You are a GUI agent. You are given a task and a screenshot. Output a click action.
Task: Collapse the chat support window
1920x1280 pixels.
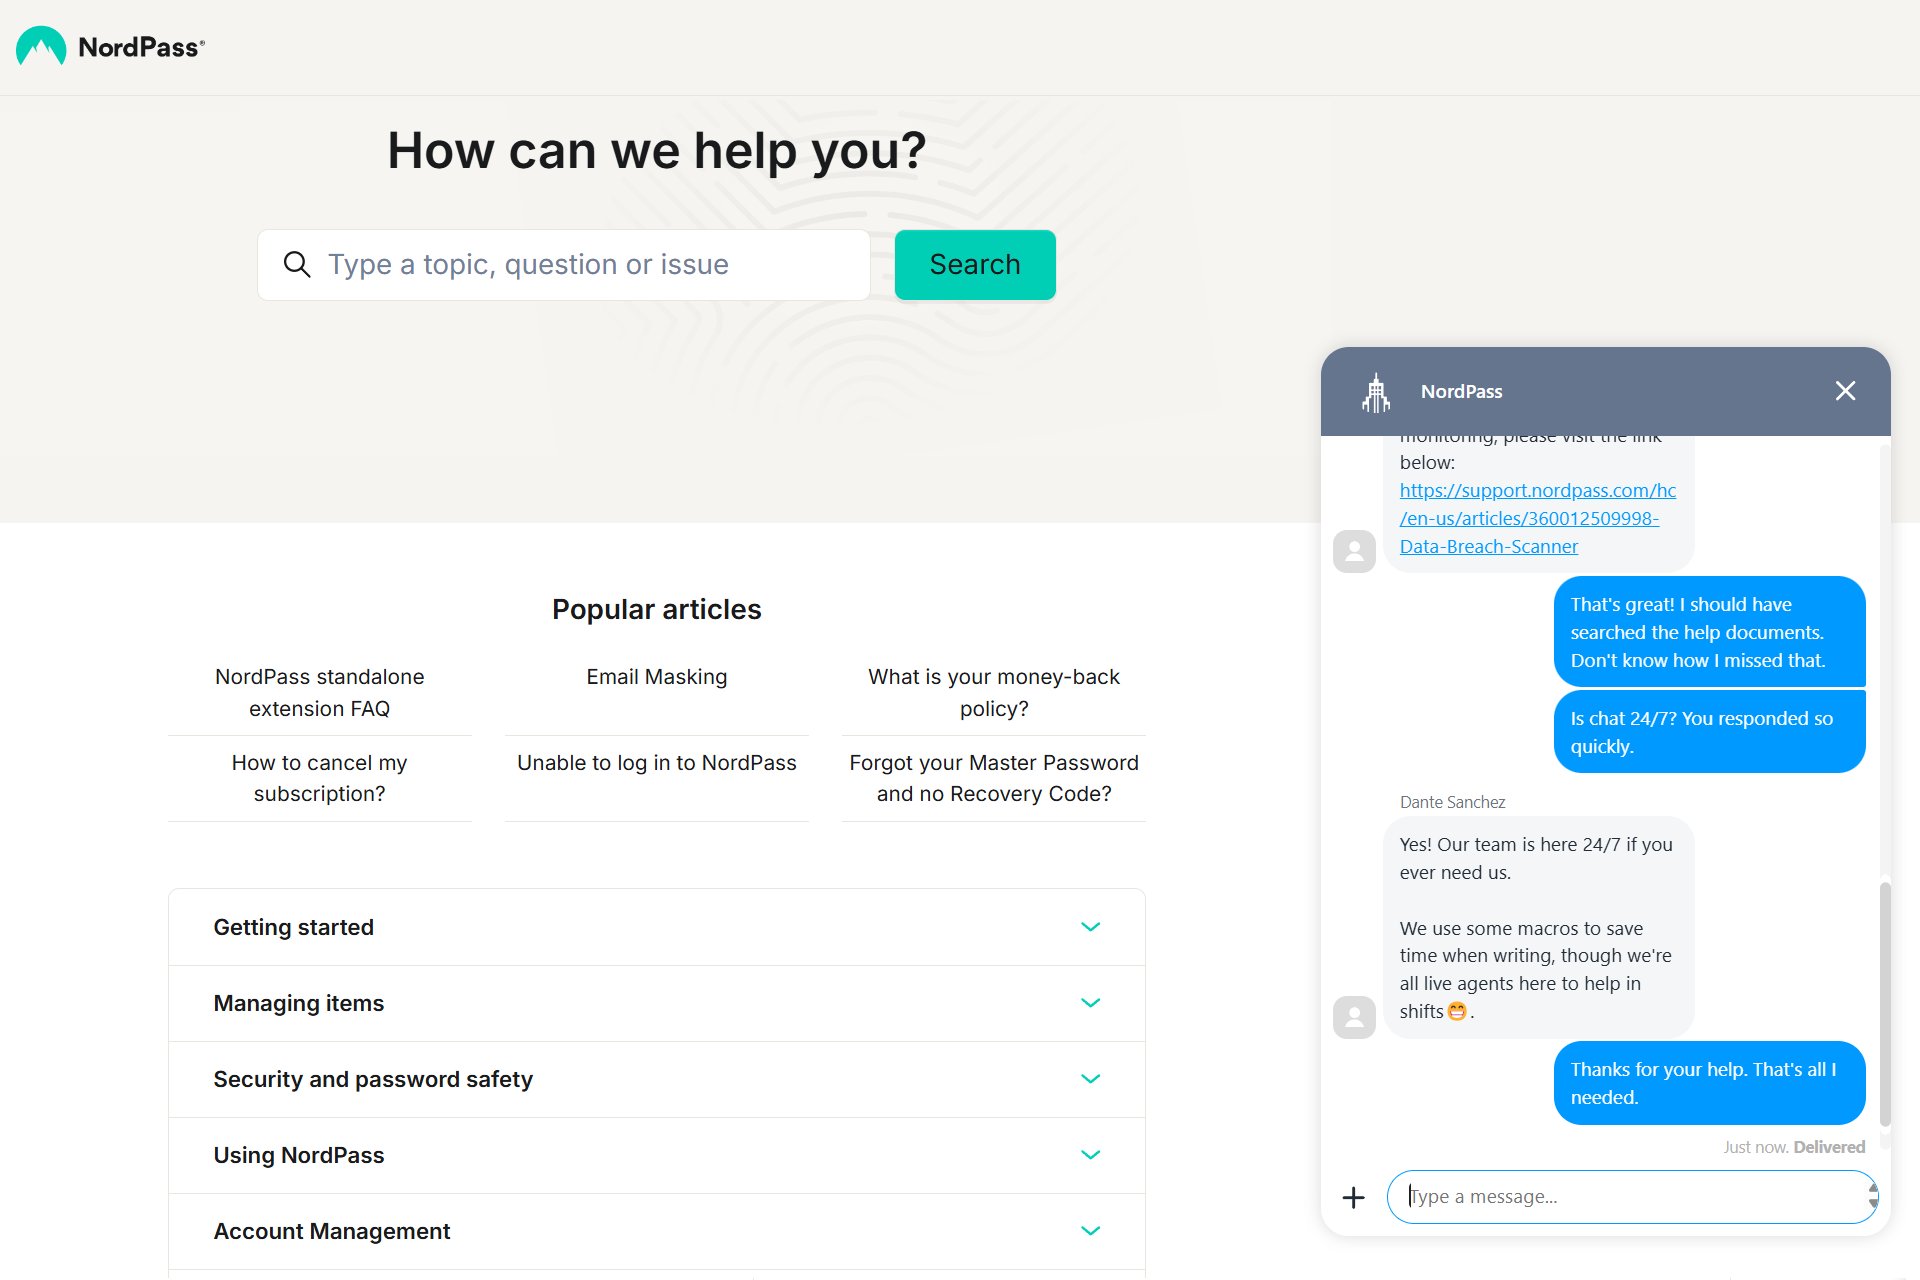(1847, 389)
